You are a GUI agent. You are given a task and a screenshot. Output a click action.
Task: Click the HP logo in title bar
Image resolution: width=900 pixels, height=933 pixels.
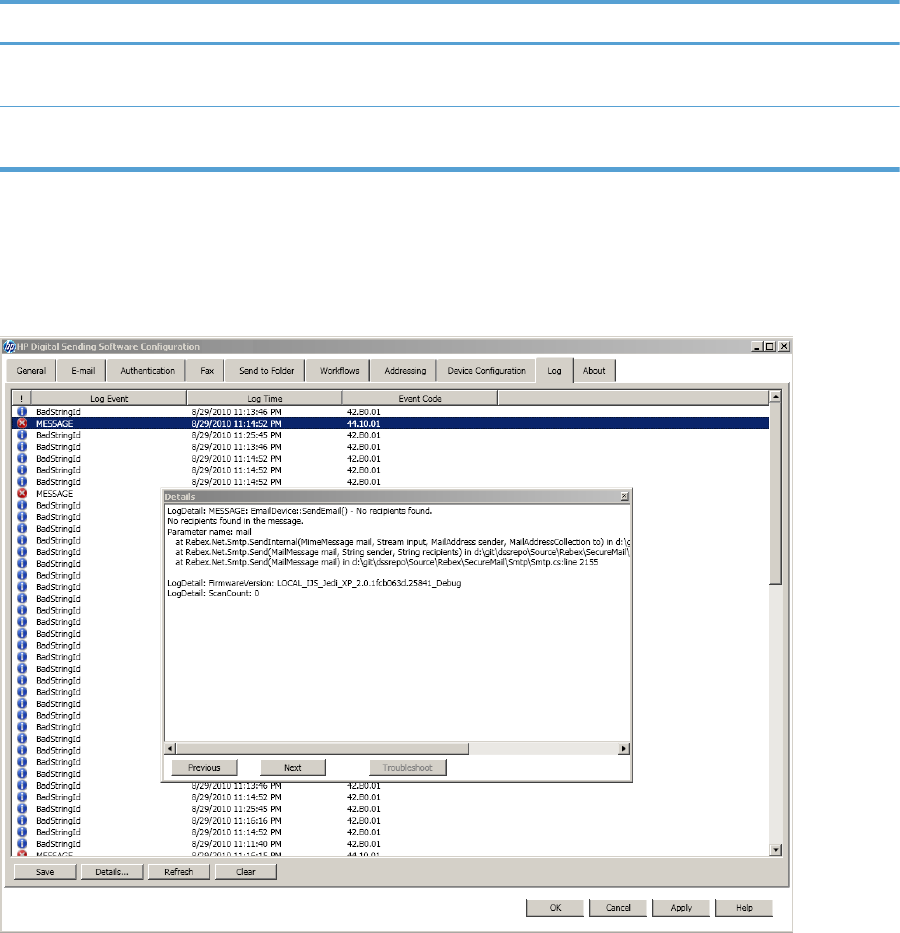(10, 346)
